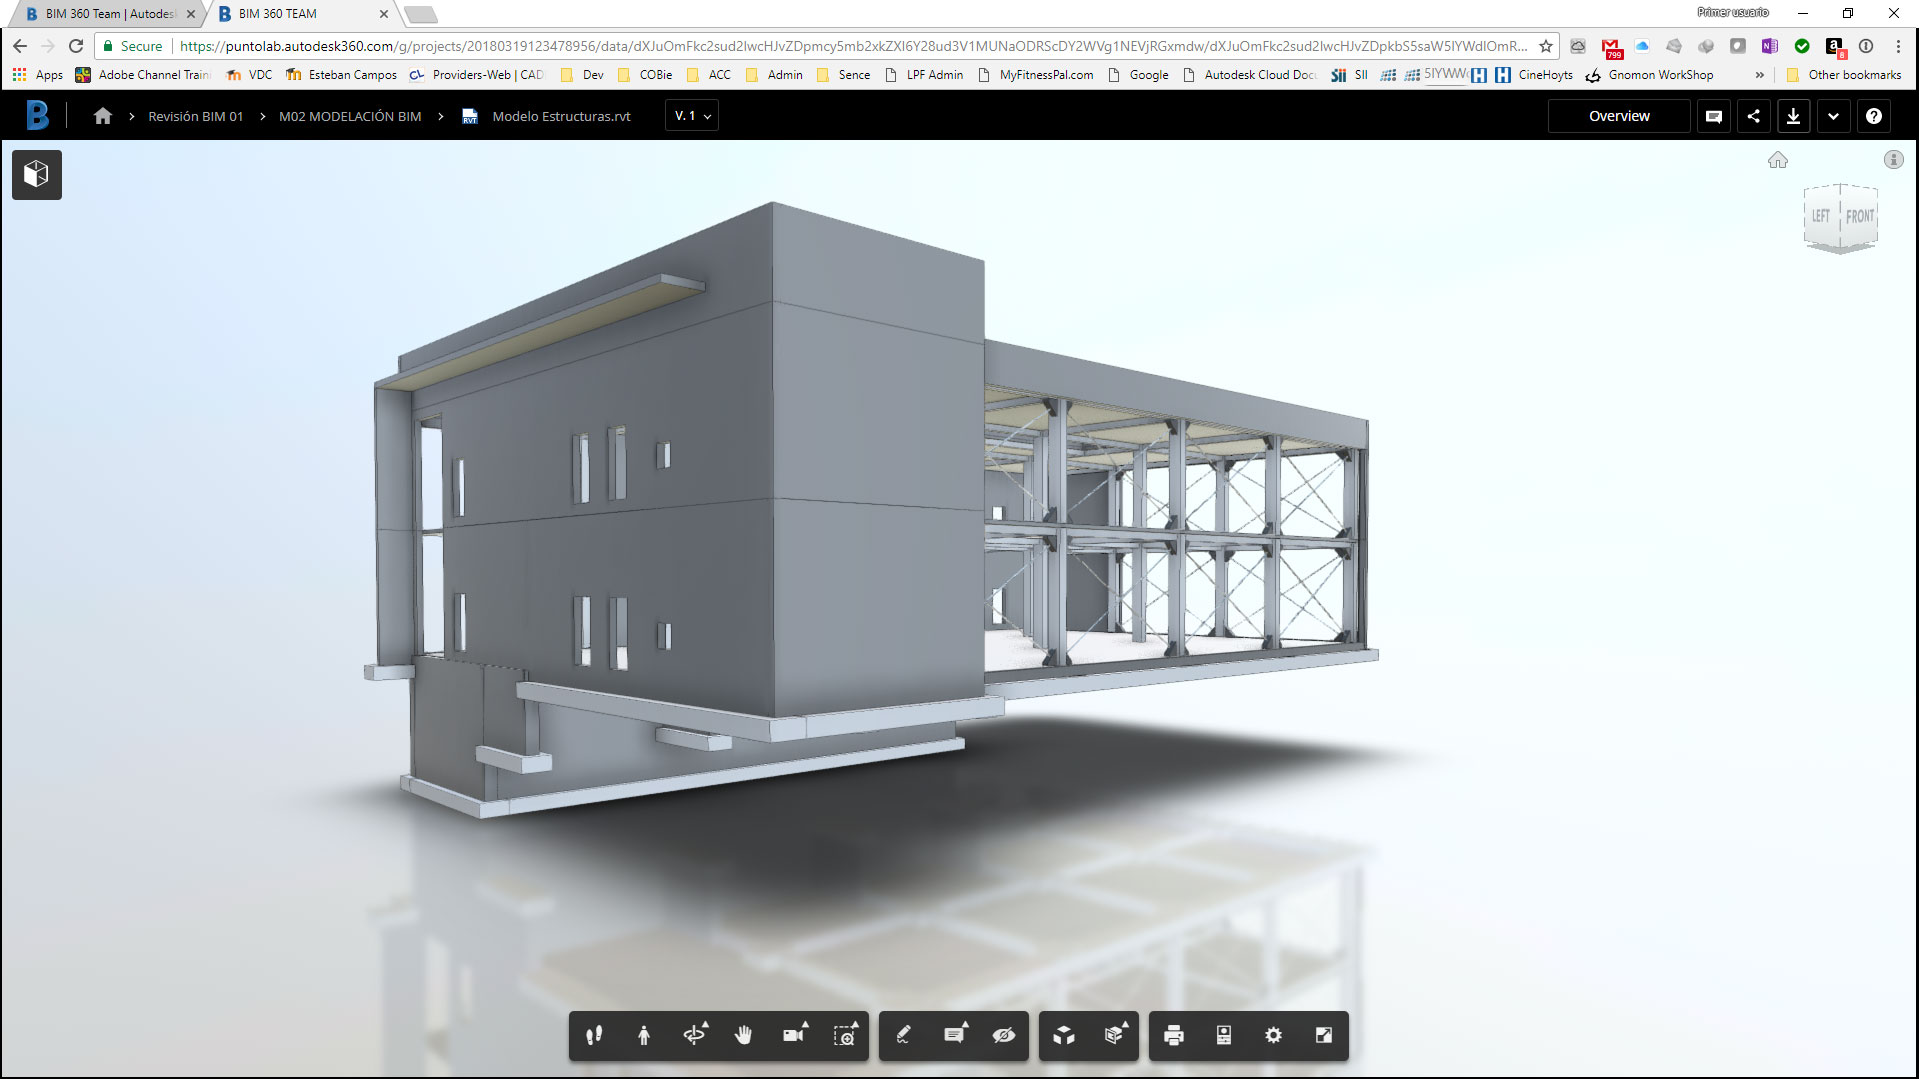Click the FRONT face of view cube
Image resolution: width=1919 pixels, height=1079 pixels.
click(1859, 216)
